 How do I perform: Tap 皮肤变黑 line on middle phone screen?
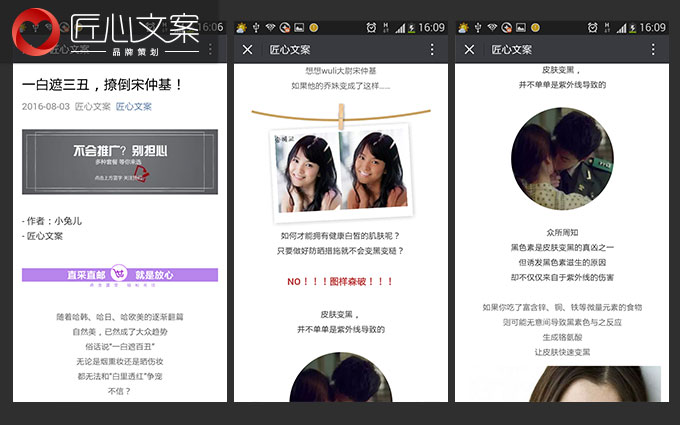[341, 314]
